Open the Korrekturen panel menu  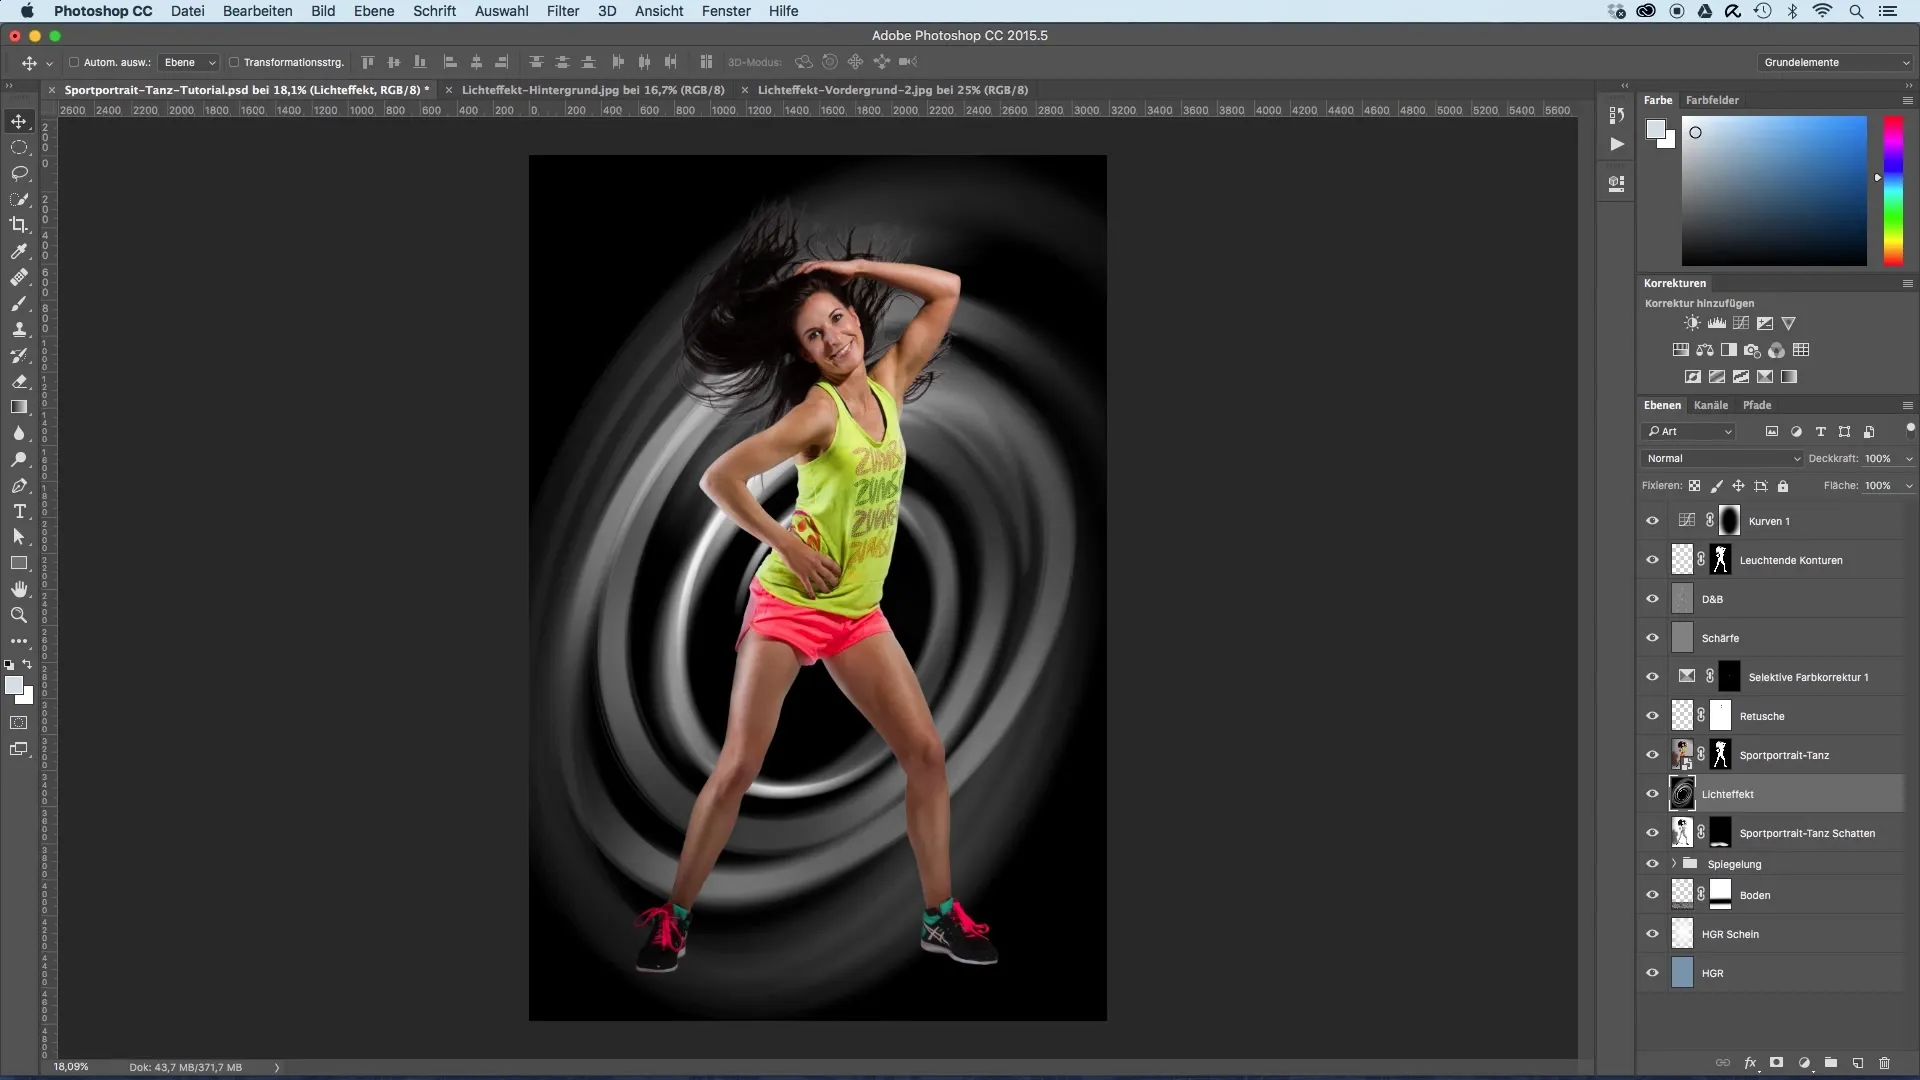click(x=1907, y=283)
